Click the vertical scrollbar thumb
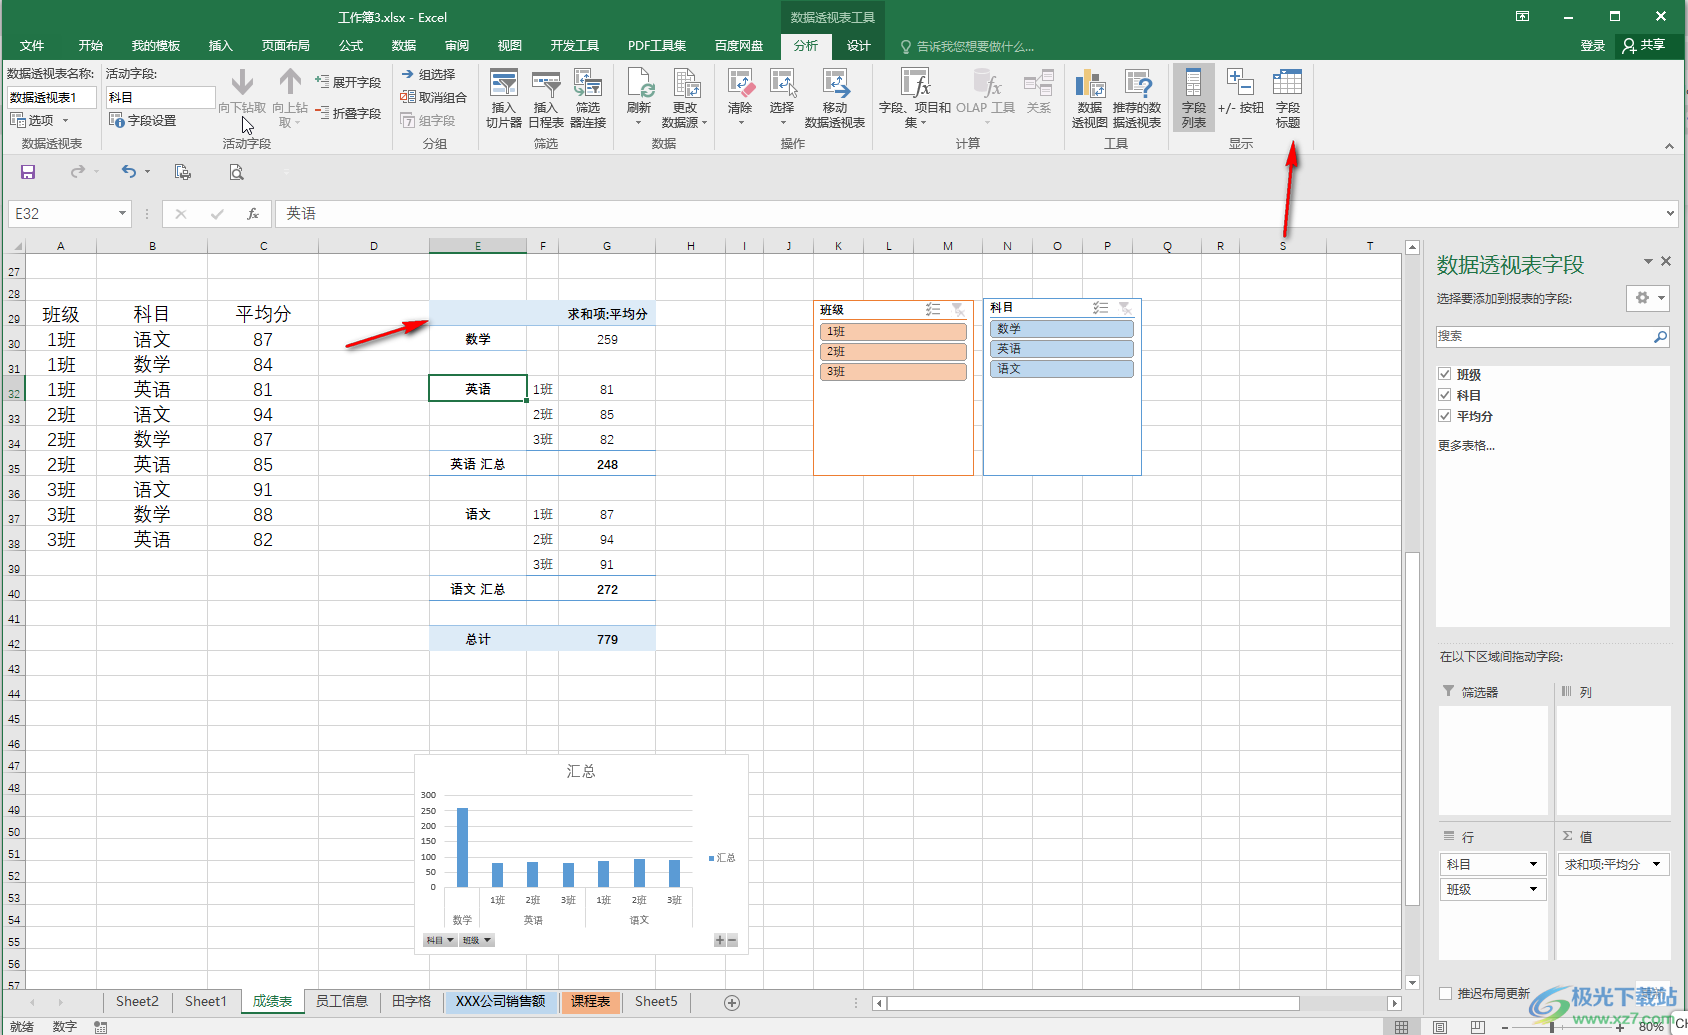The image size is (1688, 1035). click(1412, 728)
